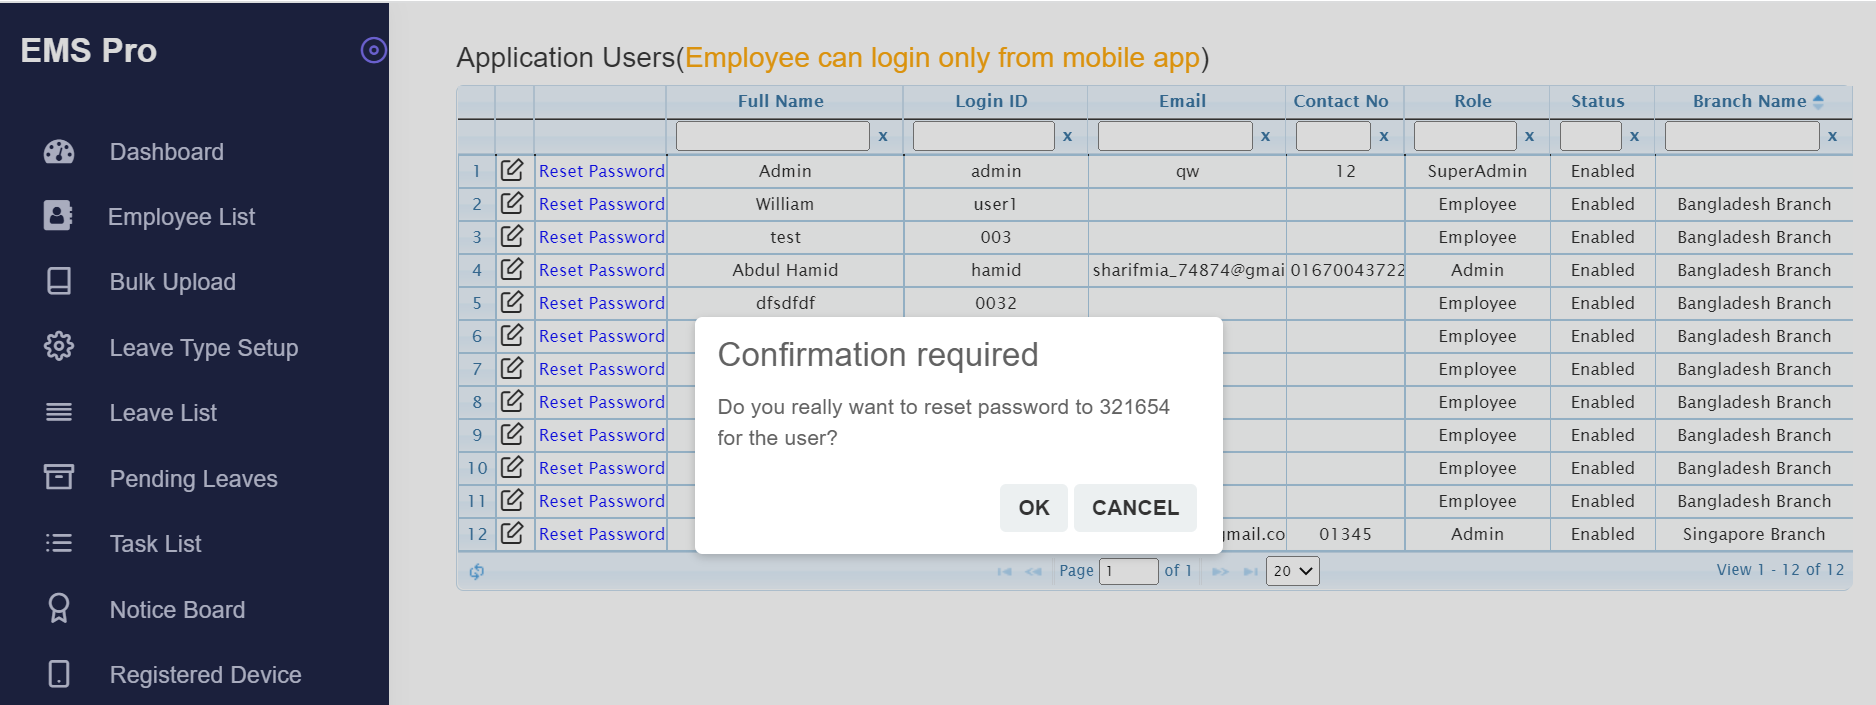Click the Leave Type Setup gear icon
Image resolution: width=1876 pixels, height=705 pixels.
(59, 346)
